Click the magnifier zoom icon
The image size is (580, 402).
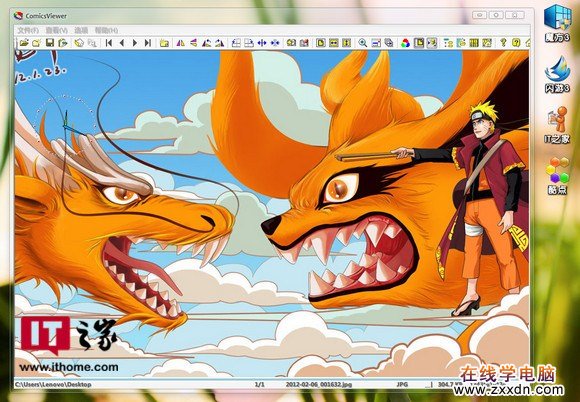point(362,43)
